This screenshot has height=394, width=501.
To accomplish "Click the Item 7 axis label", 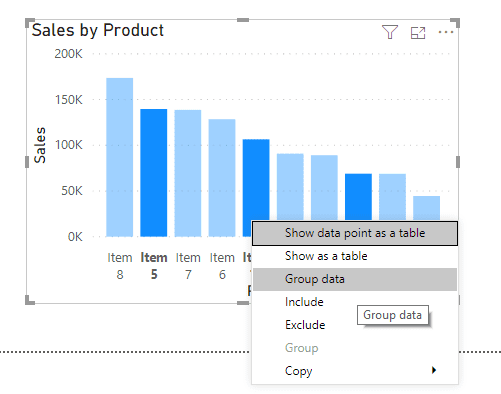I will 188,266.
